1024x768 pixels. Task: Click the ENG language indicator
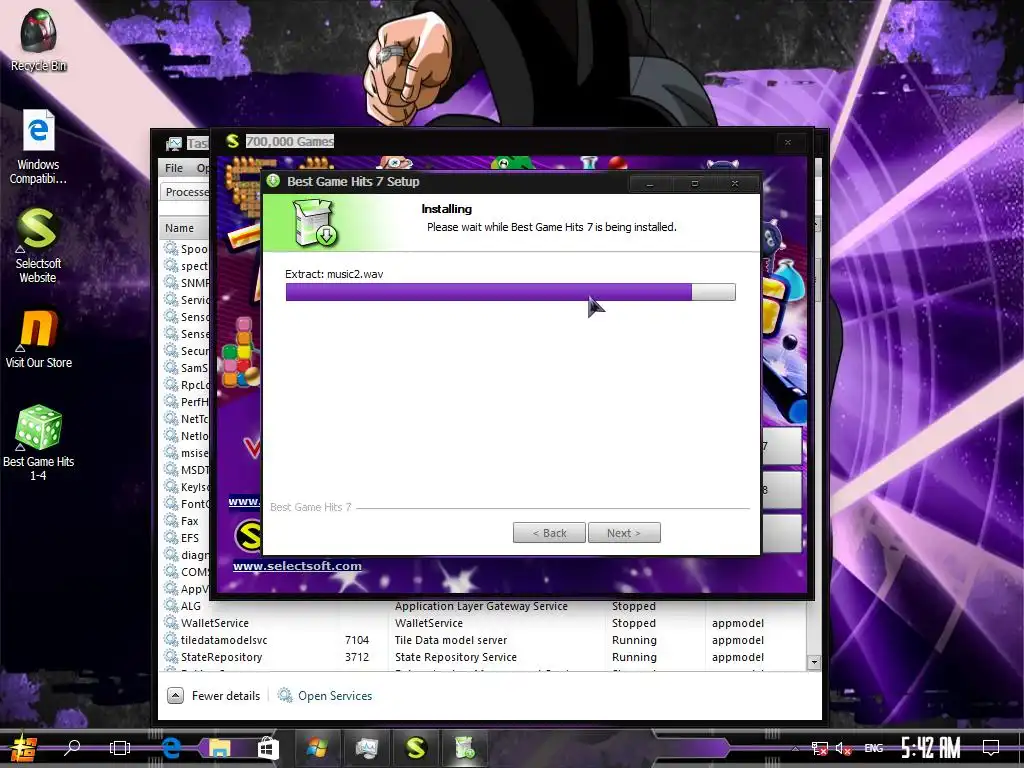point(874,748)
